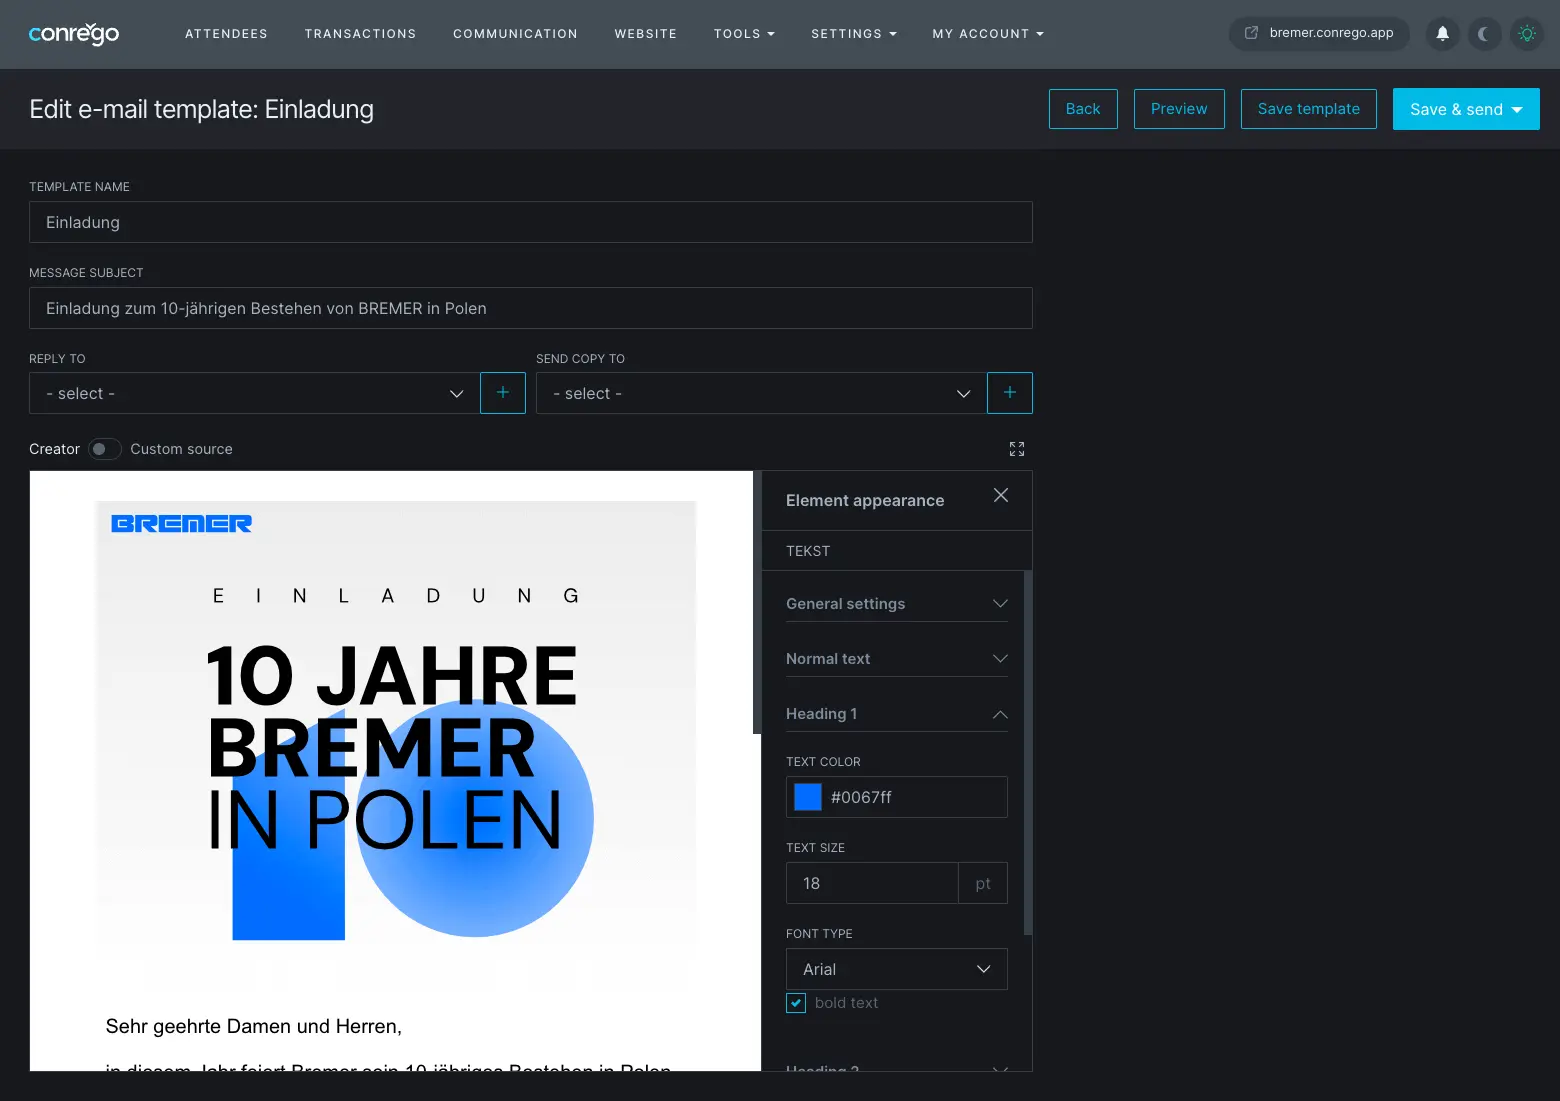Preview the e-mail template

1179,109
